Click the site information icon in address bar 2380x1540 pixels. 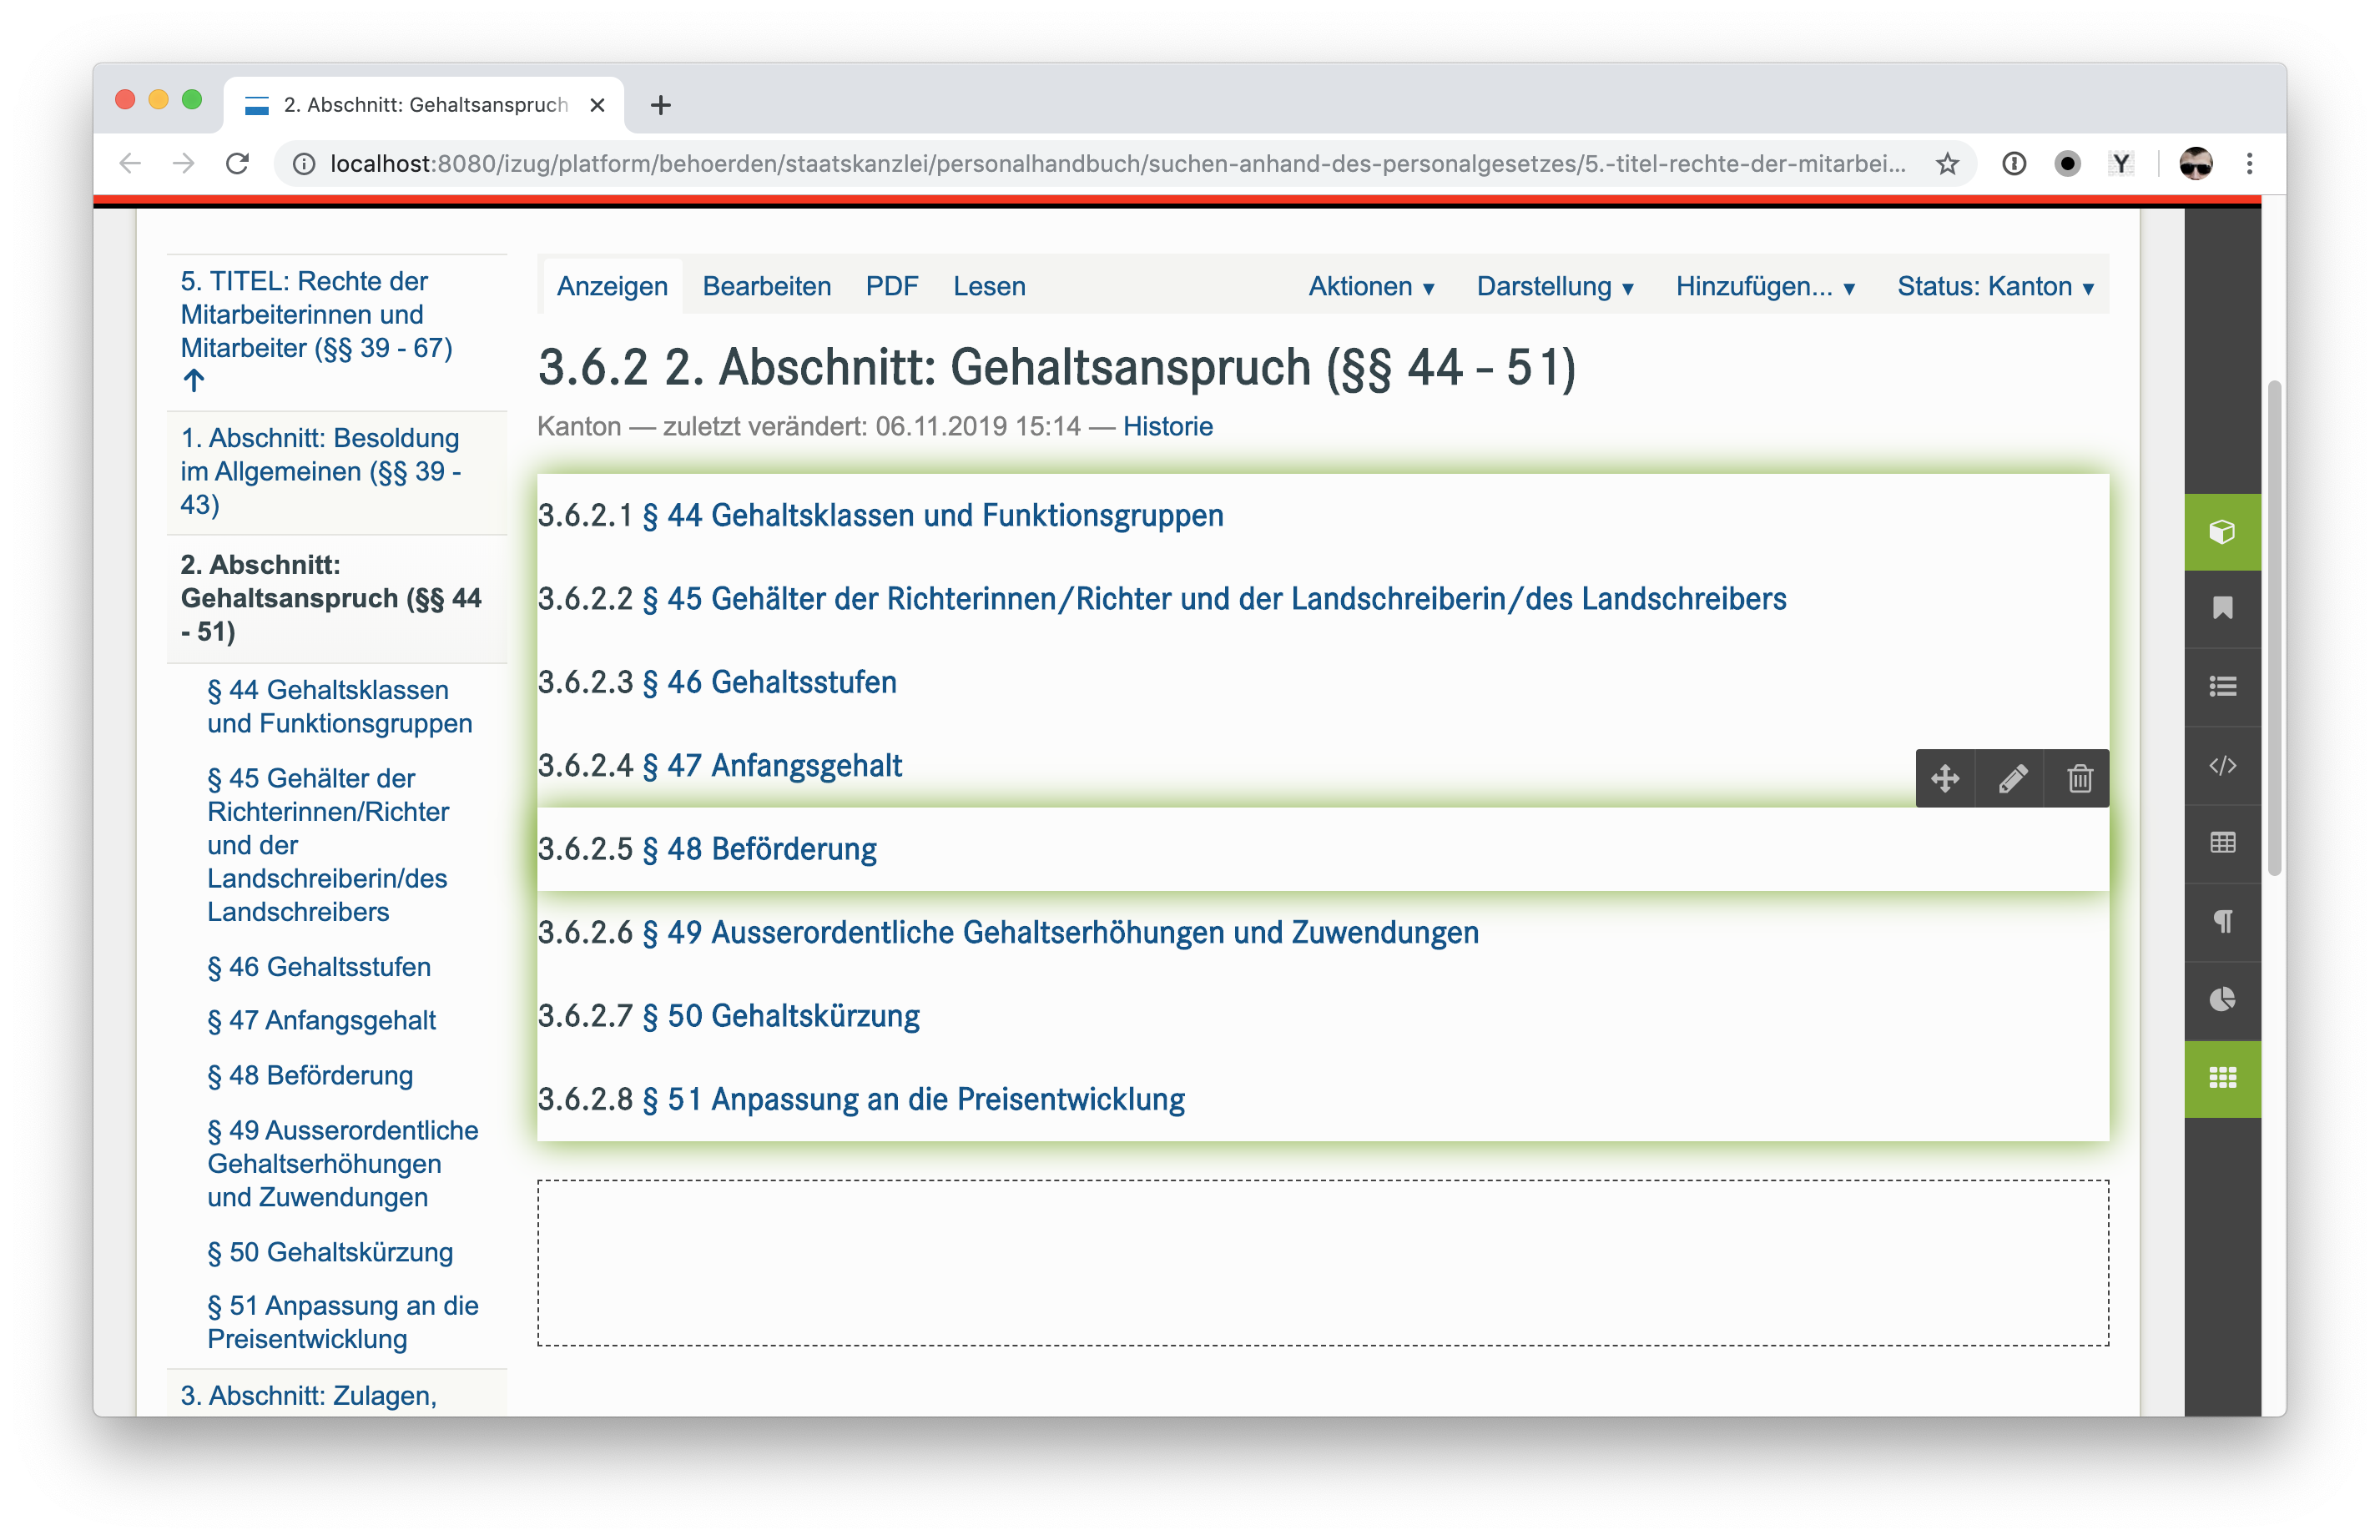coord(304,163)
